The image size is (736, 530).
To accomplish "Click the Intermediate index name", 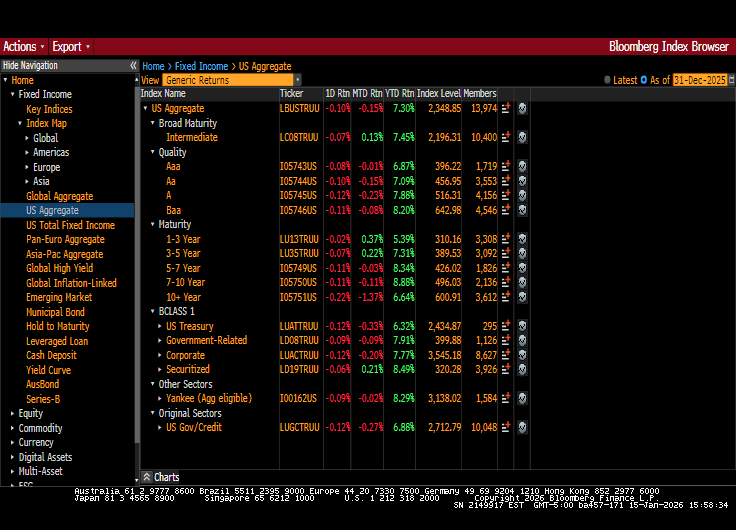I will pos(192,138).
